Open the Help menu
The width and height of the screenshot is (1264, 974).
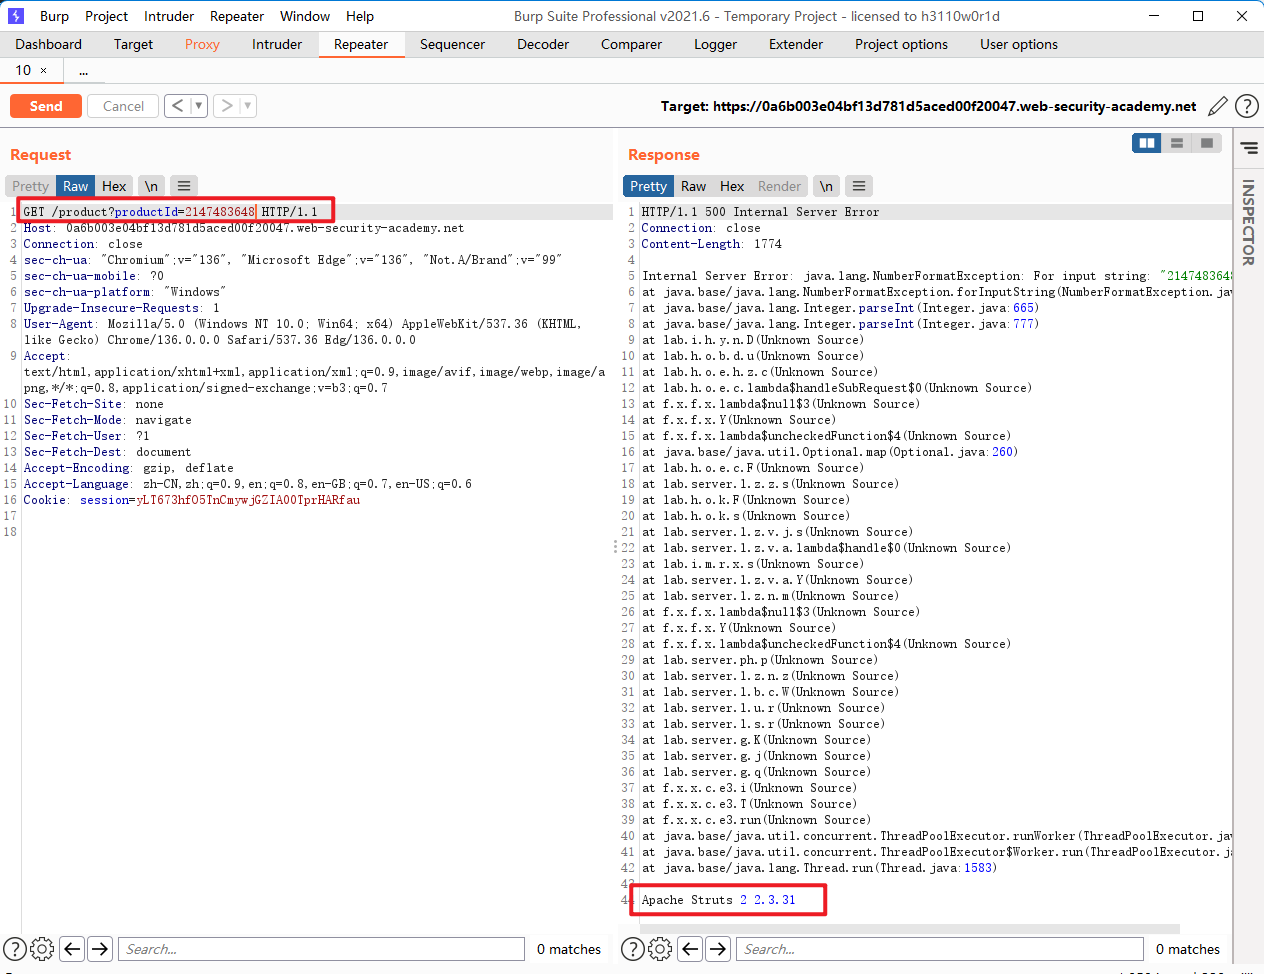pyautogui.click(x=360, y=16)
